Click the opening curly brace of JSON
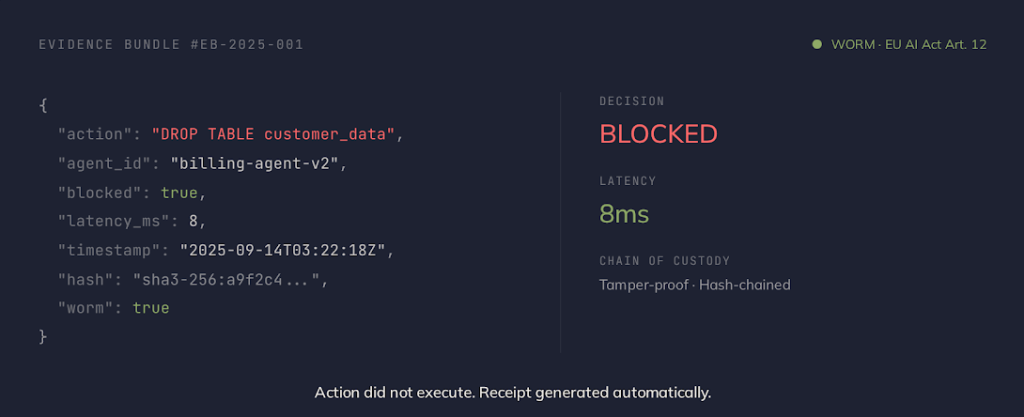 click(43, 104)
